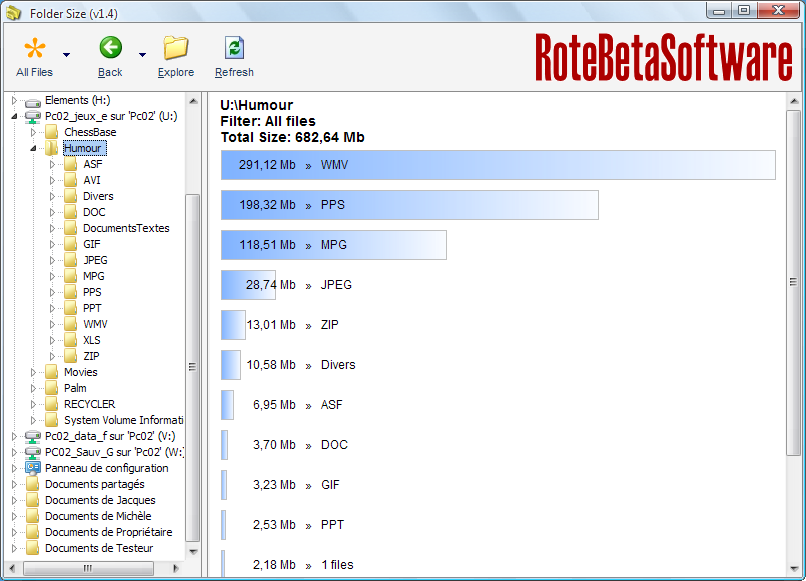
Task: Click the tree panel horizontal scrollbar right arrow
Action: [176, 568]
